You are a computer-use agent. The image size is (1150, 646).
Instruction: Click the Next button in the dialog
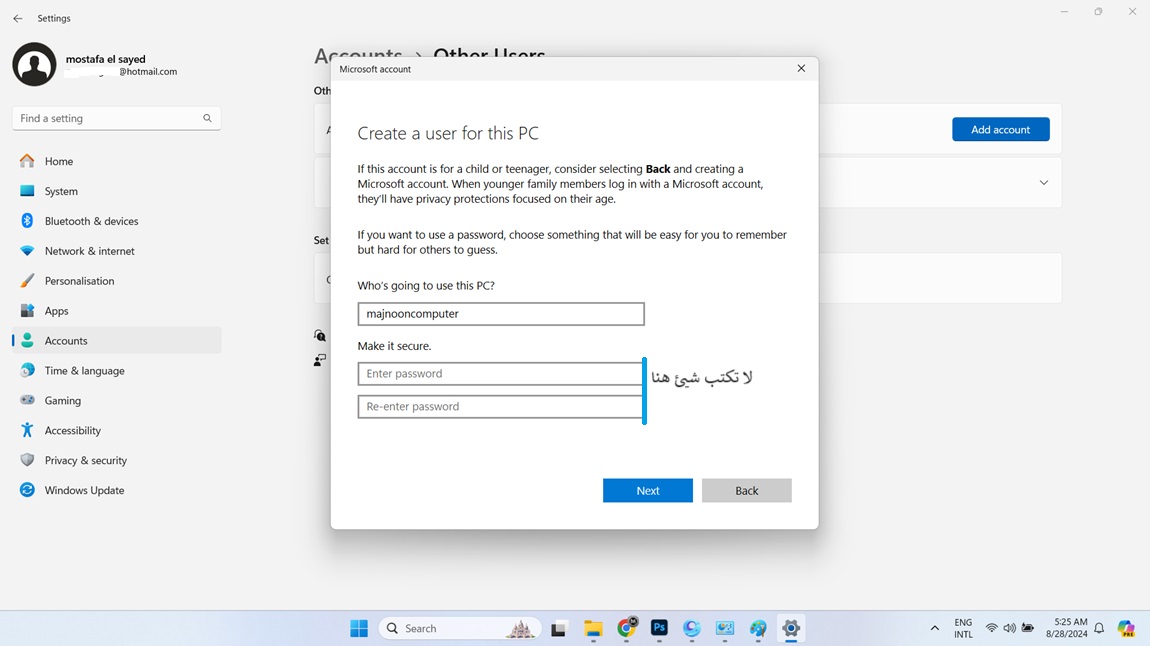(x=647, y=490)
